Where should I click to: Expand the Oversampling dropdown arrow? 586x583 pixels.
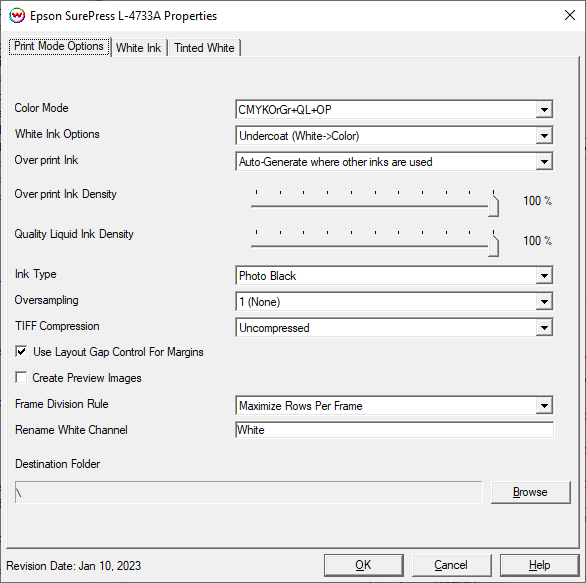[544, 302]
